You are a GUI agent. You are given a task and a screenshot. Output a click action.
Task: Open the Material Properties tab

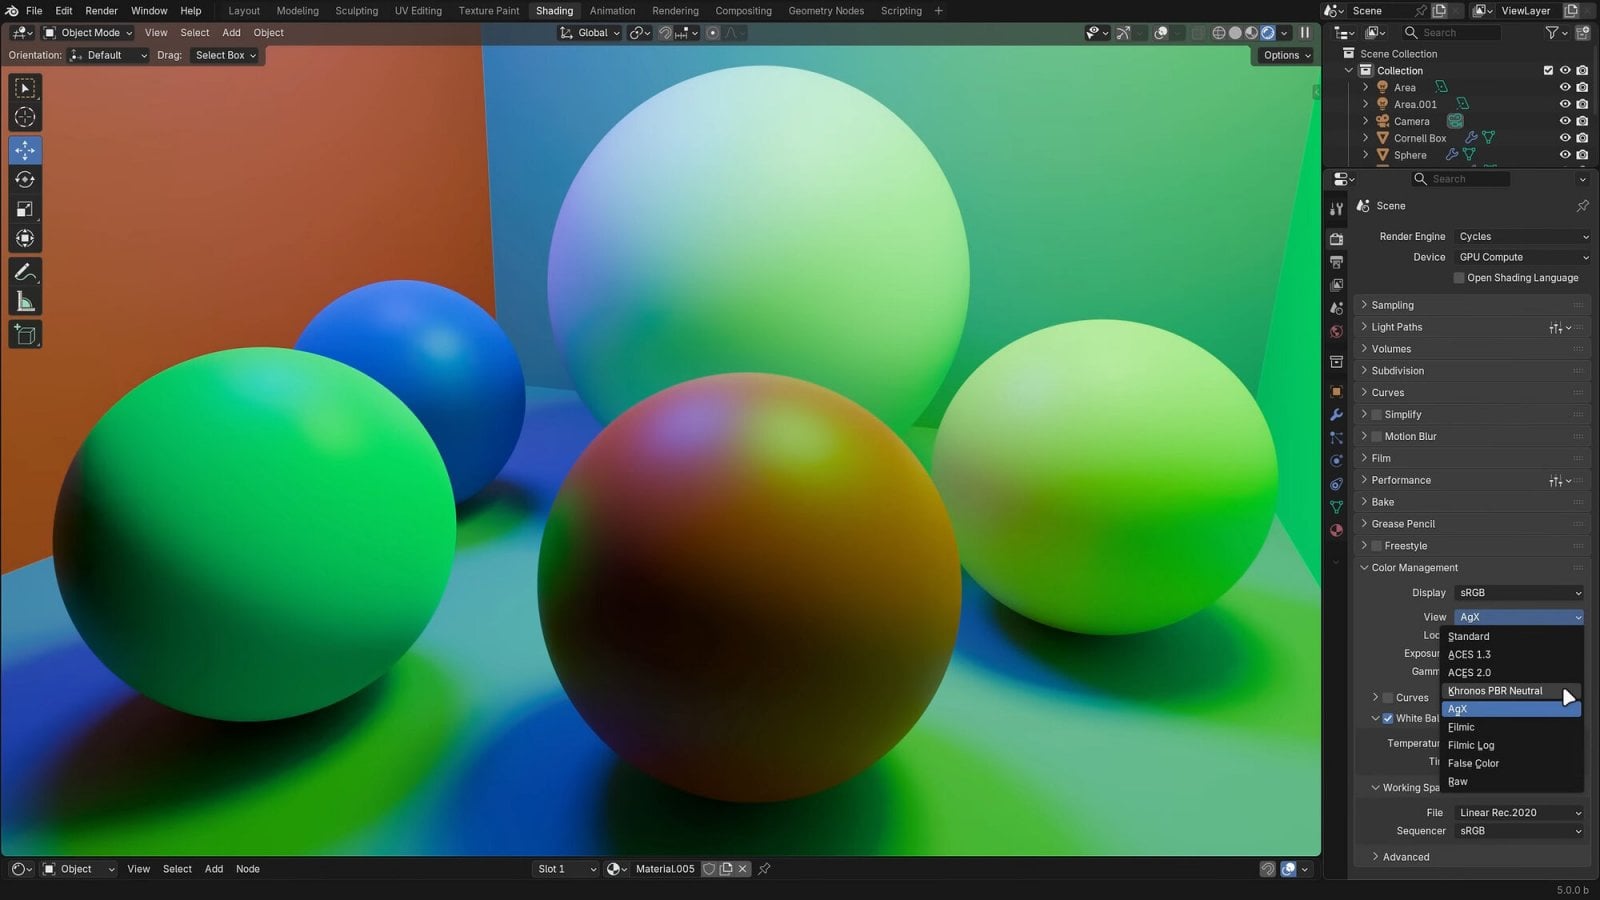[1336, 530]
